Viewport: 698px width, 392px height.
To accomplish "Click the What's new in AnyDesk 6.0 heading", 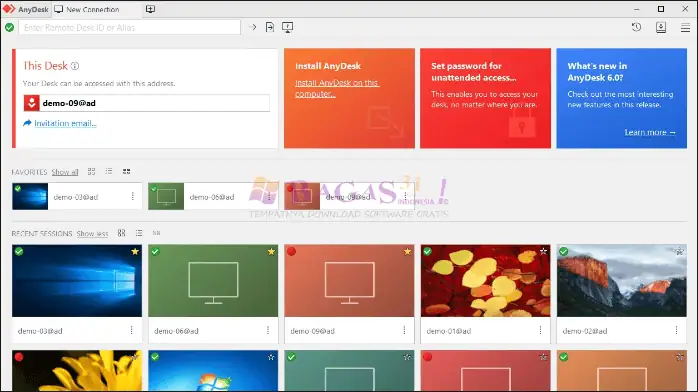I will click(x=597, y=72).
